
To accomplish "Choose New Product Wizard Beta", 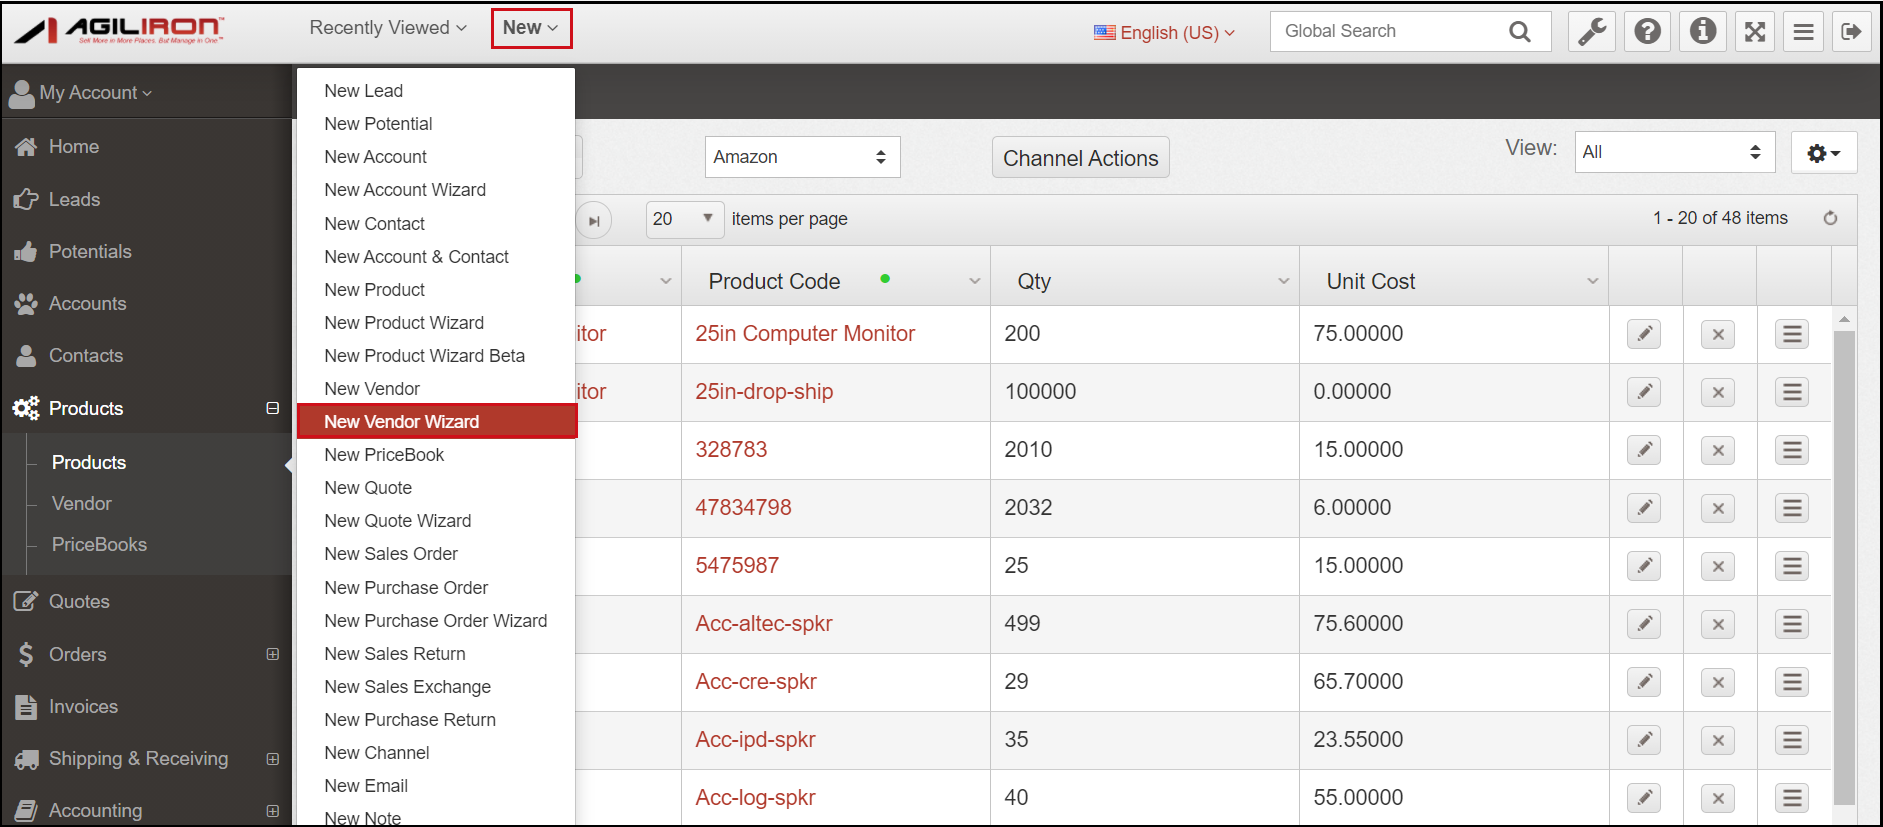I will [424, 356].
